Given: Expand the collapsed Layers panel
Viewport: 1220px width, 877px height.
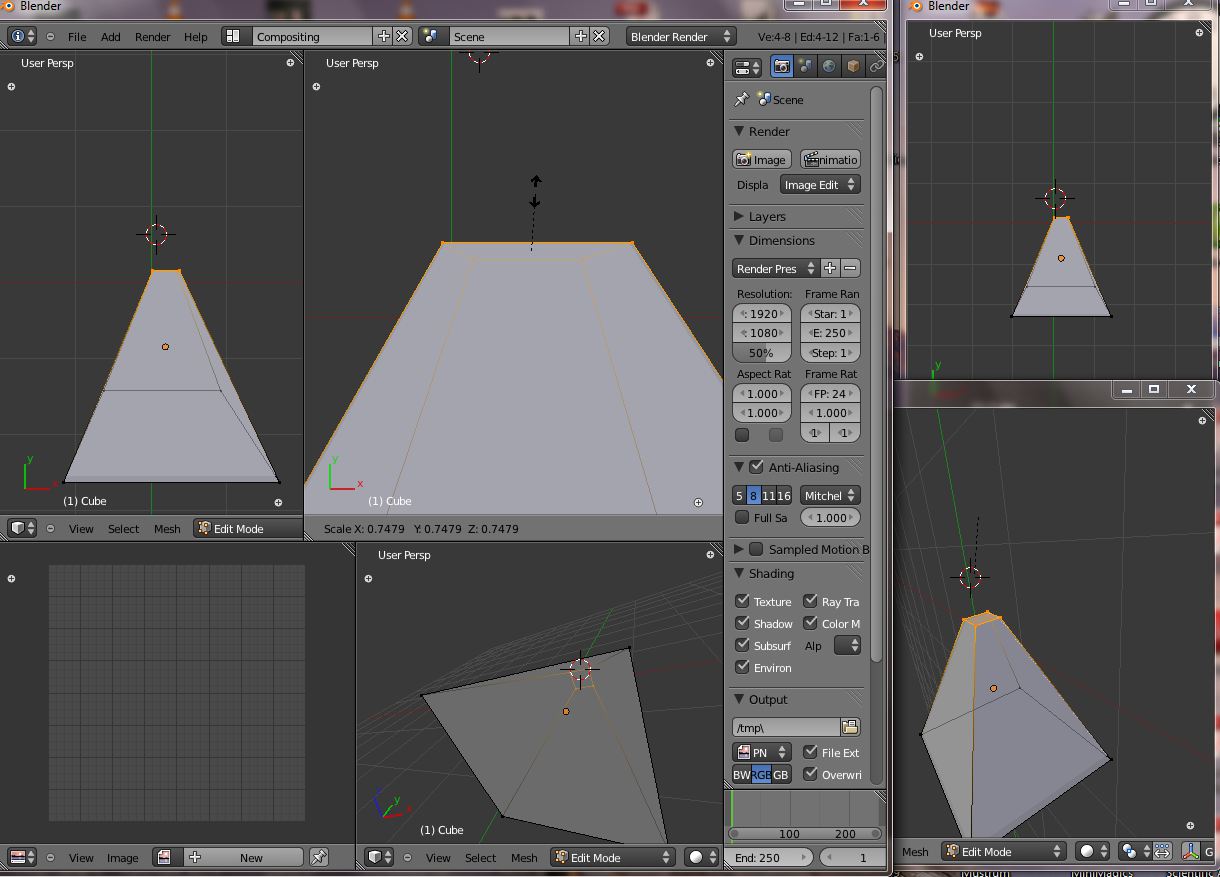Looking at the screenshot, I should [x=767, y=216].
